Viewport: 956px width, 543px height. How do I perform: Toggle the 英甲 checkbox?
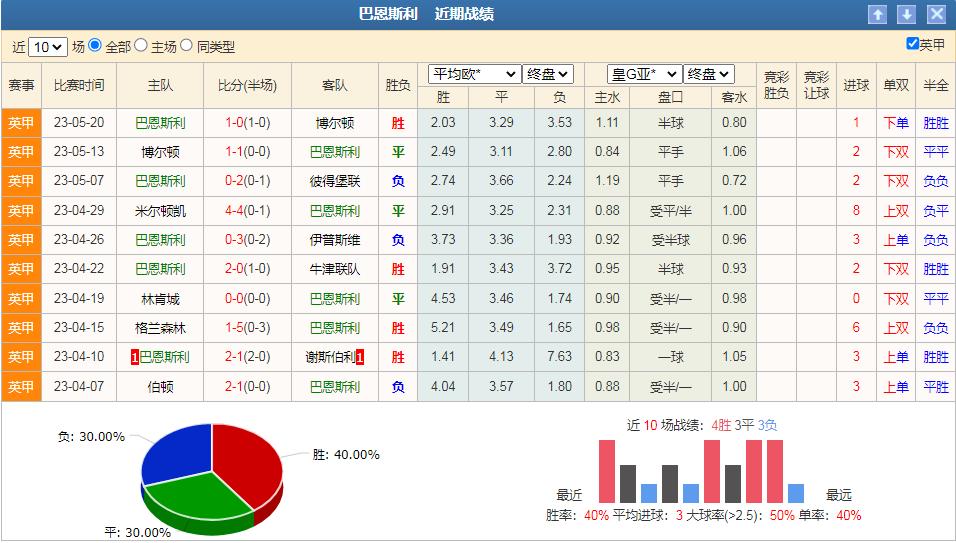912,43
